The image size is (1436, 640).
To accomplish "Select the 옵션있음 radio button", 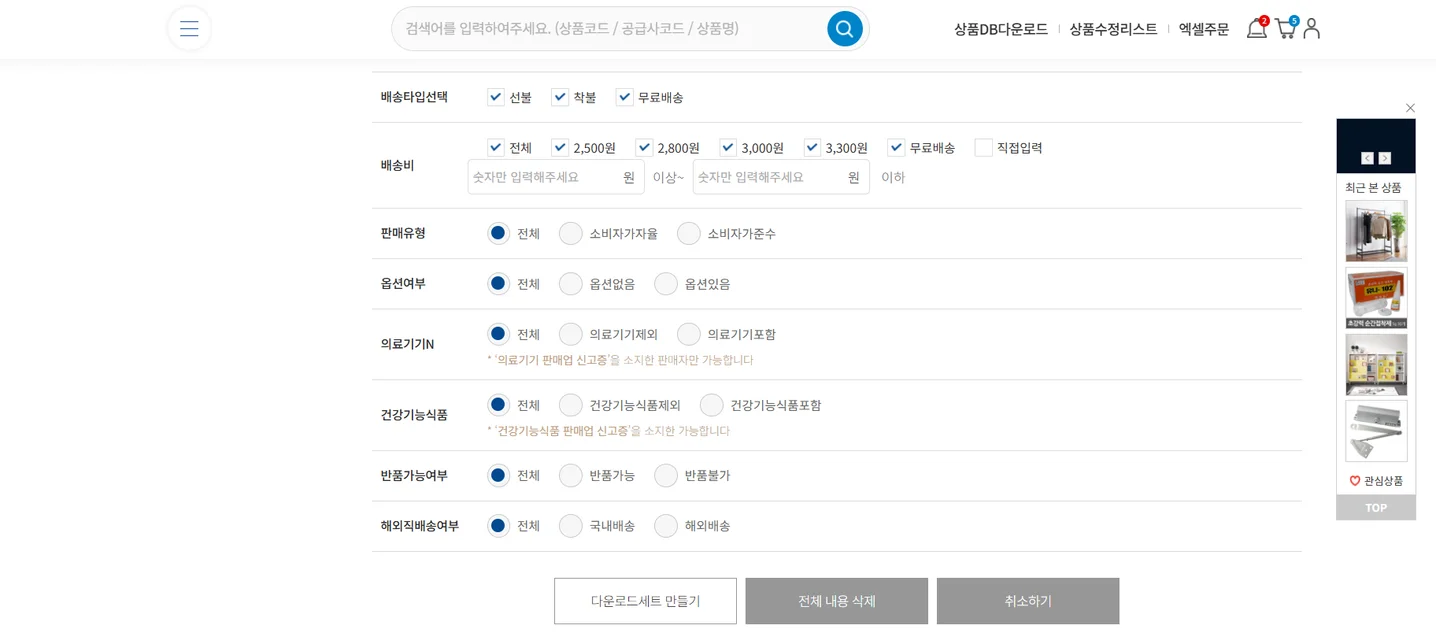I will [x=666, y=283].
